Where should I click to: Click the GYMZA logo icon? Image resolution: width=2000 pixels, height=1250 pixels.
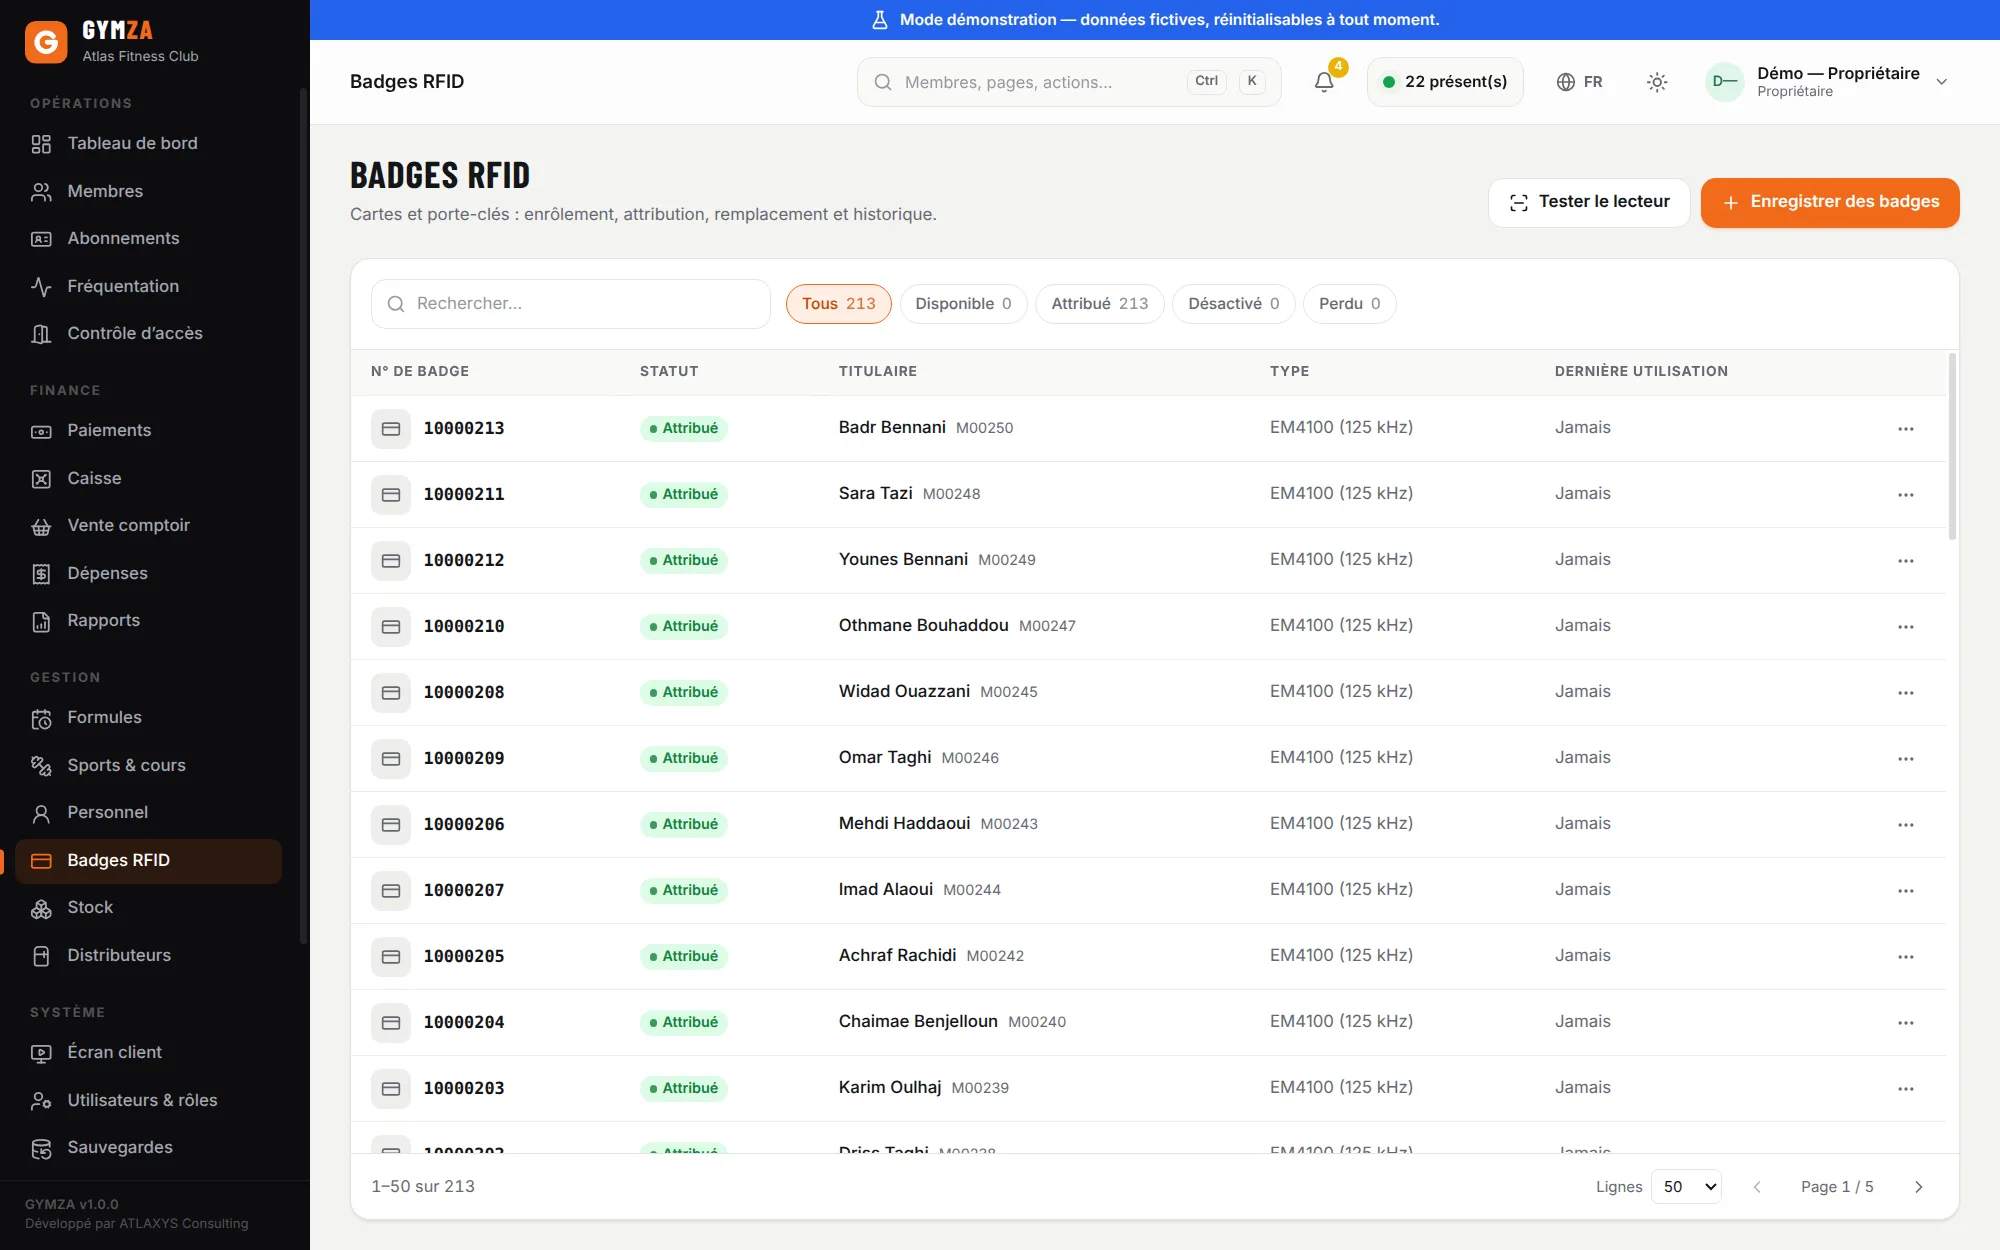46,42
